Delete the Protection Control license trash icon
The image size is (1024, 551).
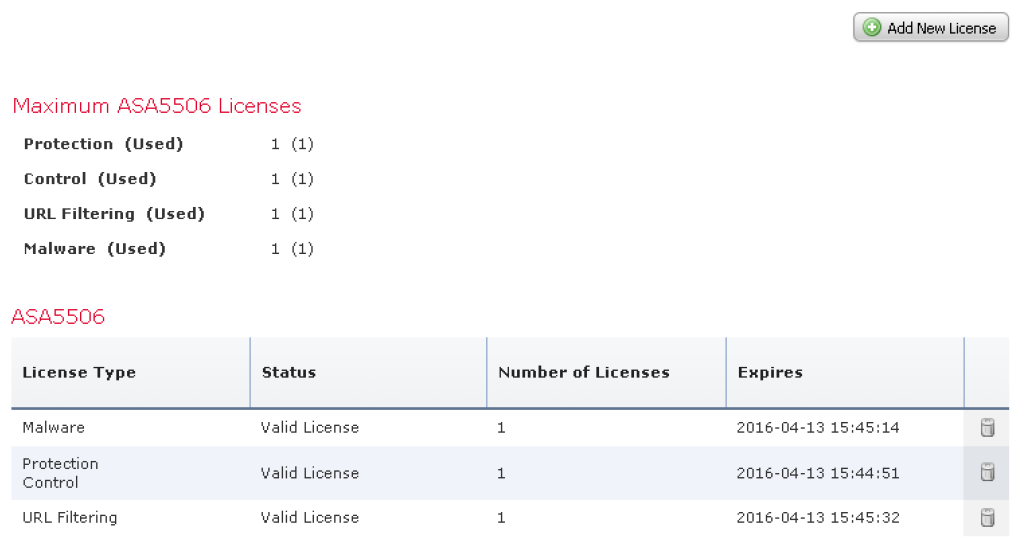[987, 473]
